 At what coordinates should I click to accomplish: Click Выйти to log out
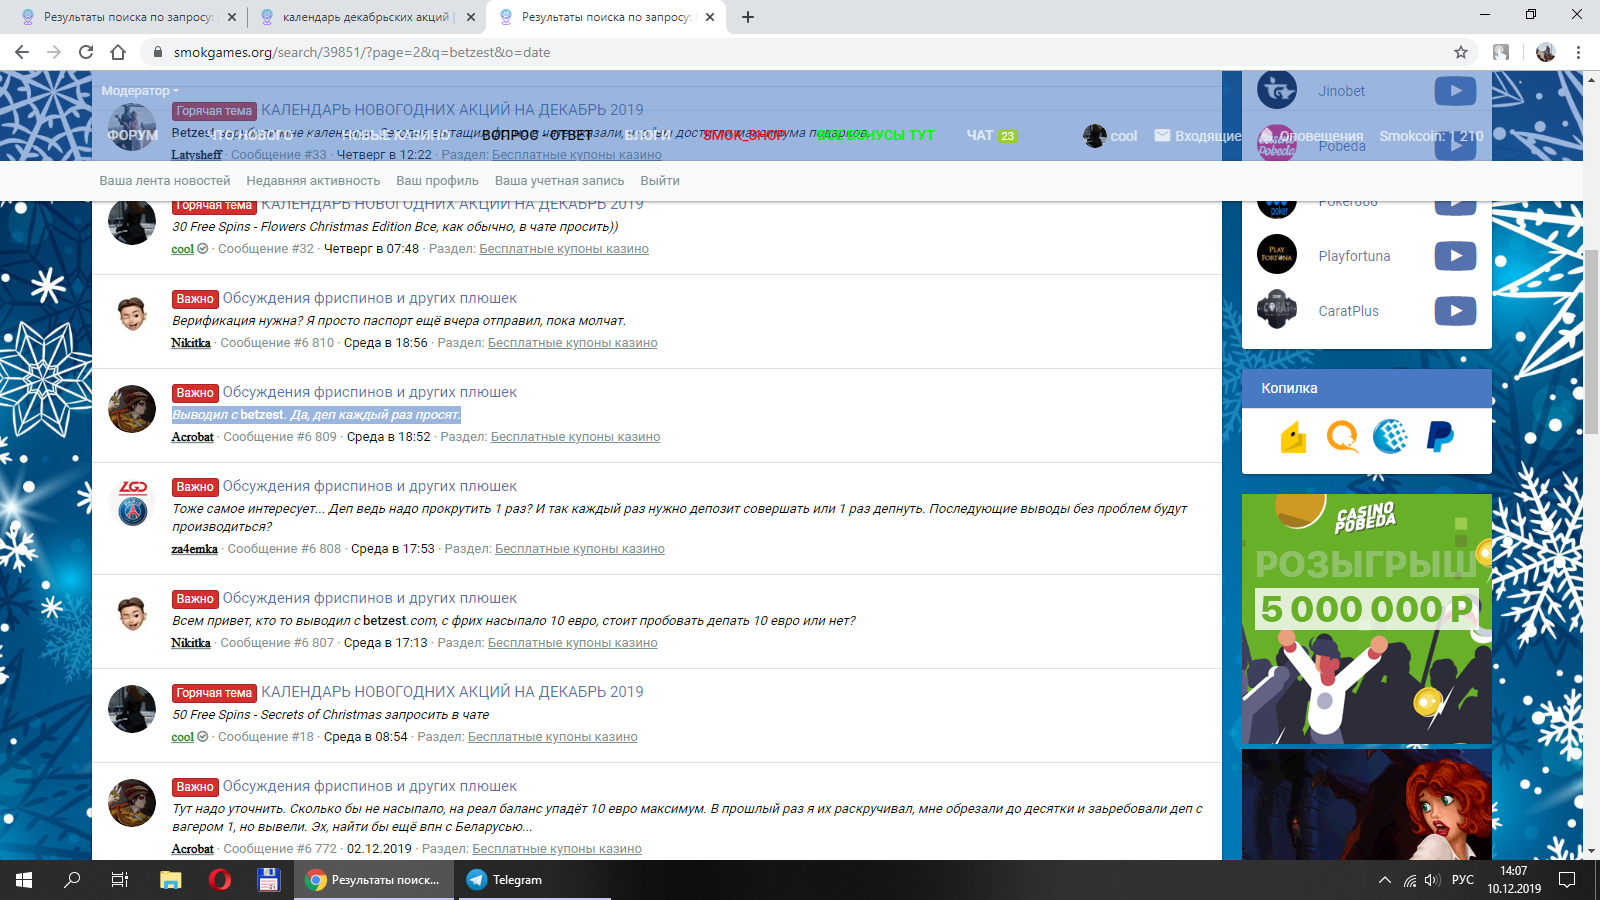660,181
